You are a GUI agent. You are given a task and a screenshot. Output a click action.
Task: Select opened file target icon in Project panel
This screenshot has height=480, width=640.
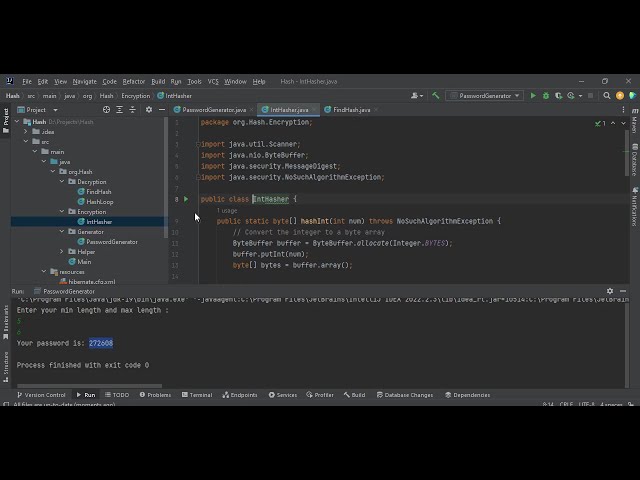click(x=107, y=110)
